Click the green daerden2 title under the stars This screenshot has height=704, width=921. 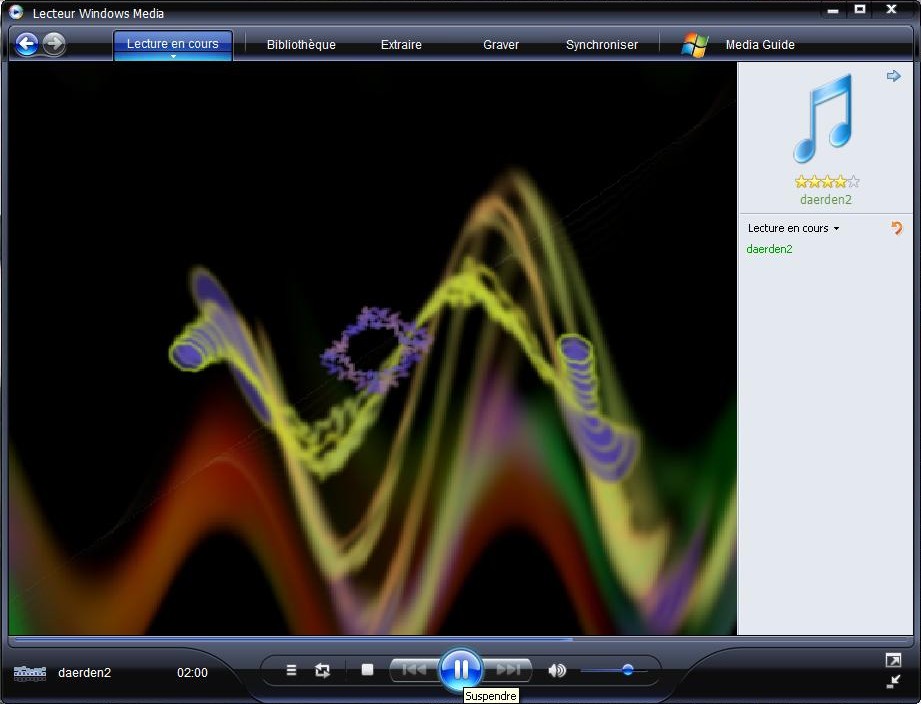click(x=825, y=200)
